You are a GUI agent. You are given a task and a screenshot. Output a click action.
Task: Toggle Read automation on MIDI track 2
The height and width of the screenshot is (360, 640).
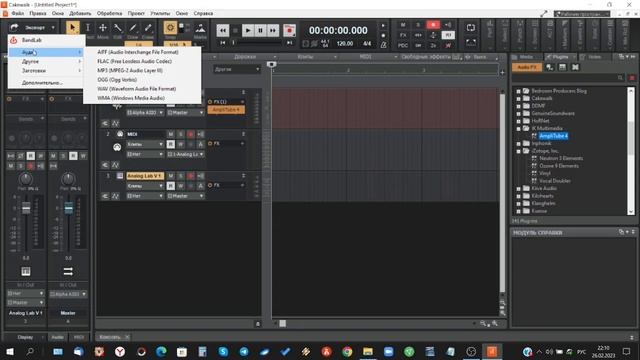tap(171, 144)
